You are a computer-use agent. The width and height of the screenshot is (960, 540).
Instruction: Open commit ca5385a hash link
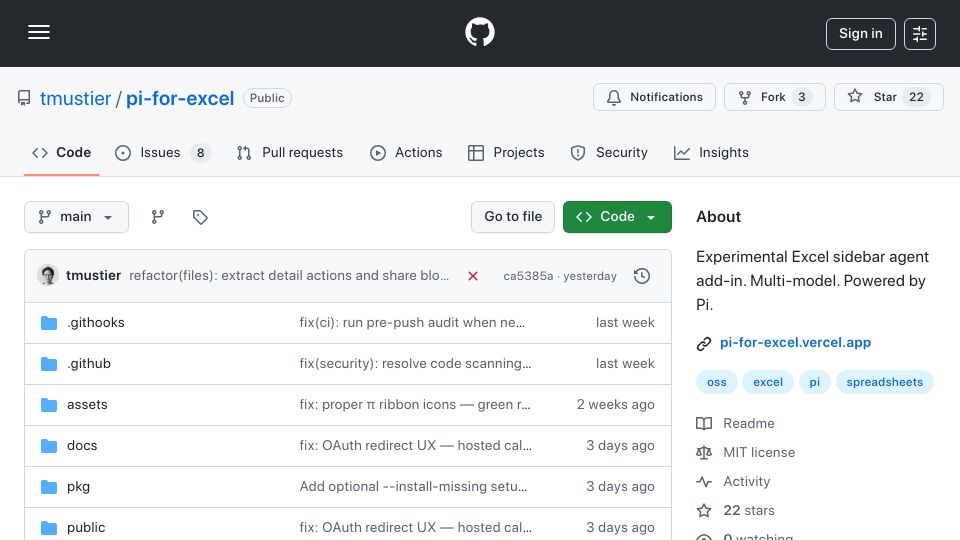coord(528,276)
